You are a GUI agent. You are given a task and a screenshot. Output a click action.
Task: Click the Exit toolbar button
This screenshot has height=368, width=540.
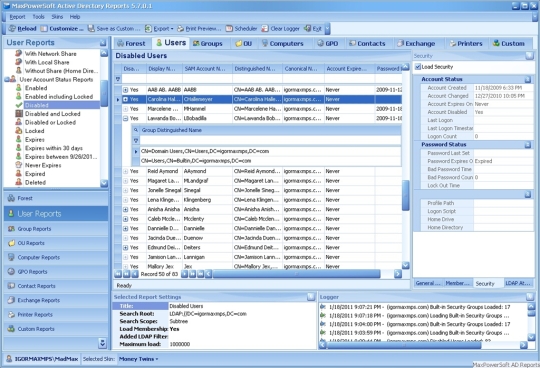coord(313,29)
